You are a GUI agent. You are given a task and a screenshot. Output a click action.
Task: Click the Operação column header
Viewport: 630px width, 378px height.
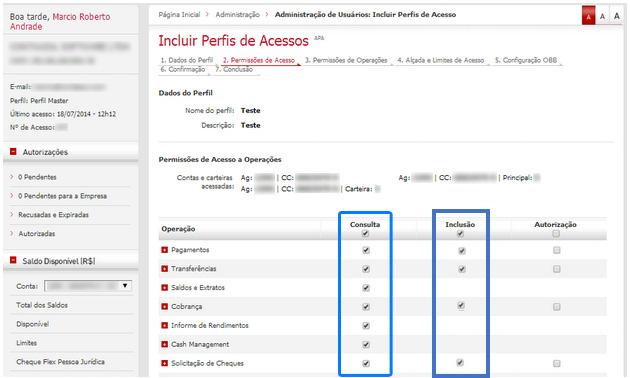178,229
